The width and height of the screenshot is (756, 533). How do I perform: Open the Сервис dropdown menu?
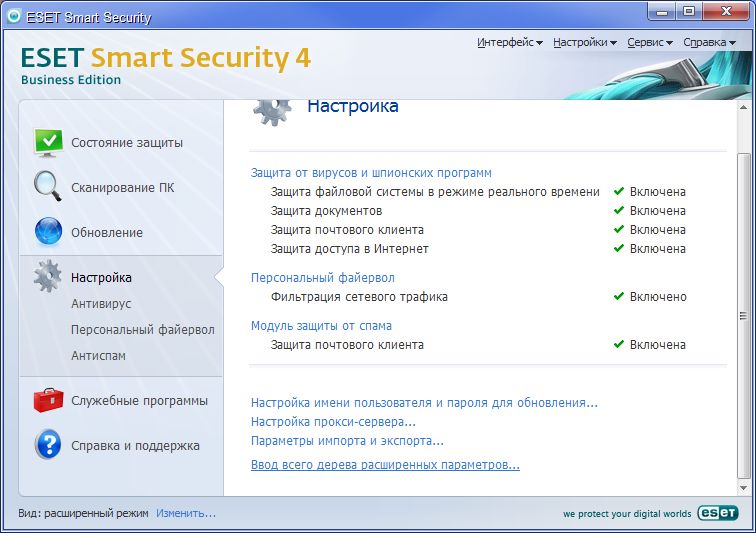(x=650, y=42)
